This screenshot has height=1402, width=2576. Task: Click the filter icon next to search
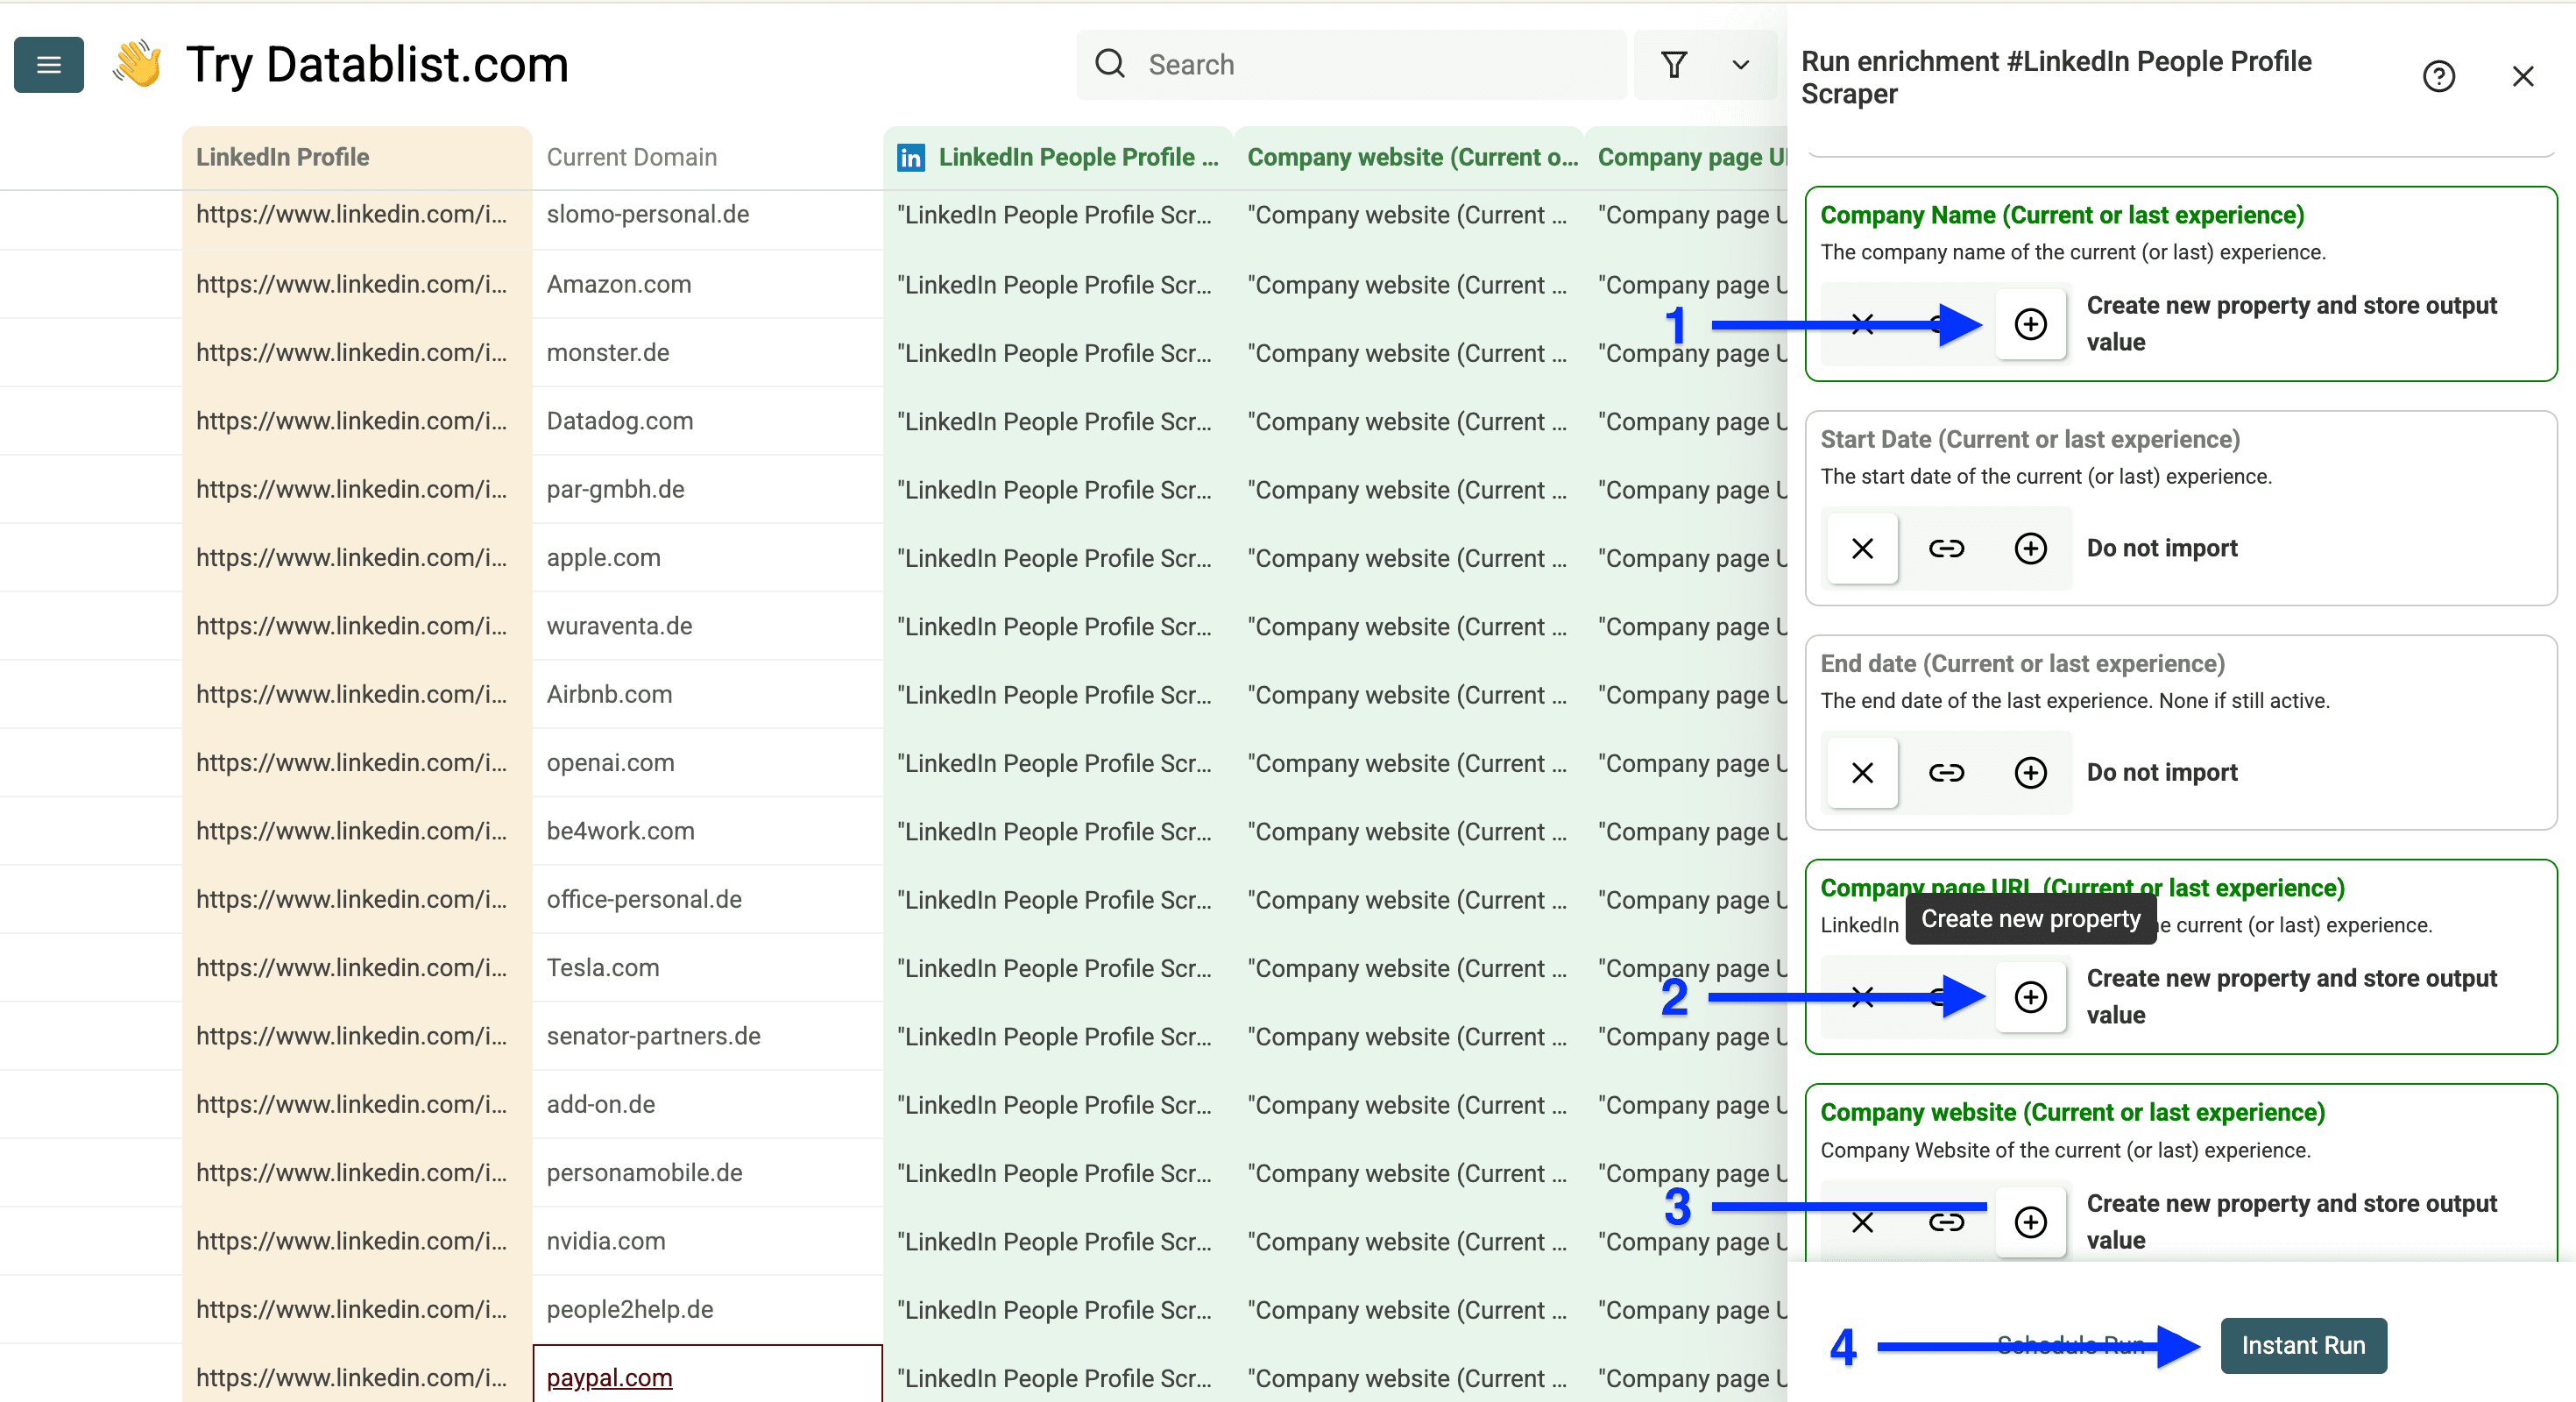(1674, 64)
